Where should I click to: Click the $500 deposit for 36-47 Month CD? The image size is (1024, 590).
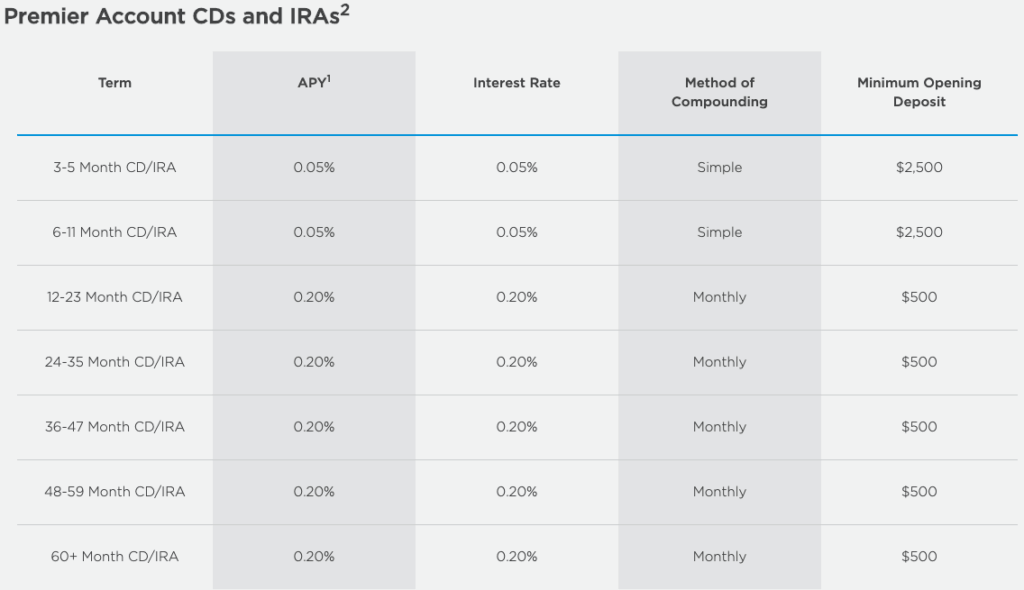pos(920,427)
